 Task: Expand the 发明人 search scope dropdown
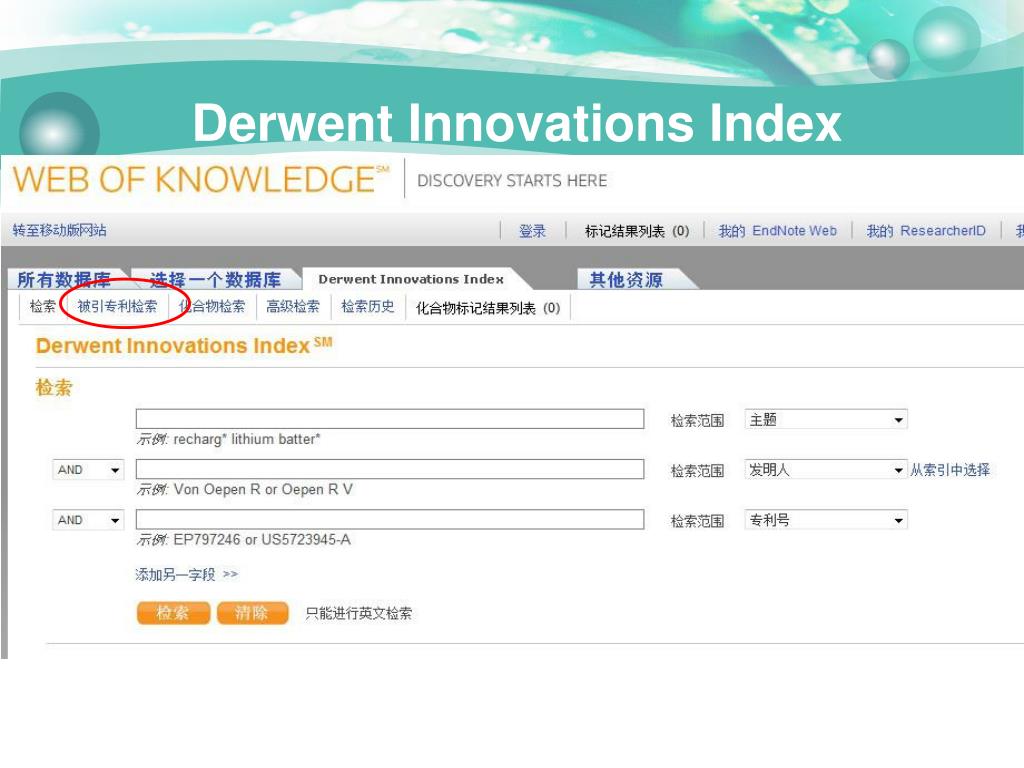(826, 470)
